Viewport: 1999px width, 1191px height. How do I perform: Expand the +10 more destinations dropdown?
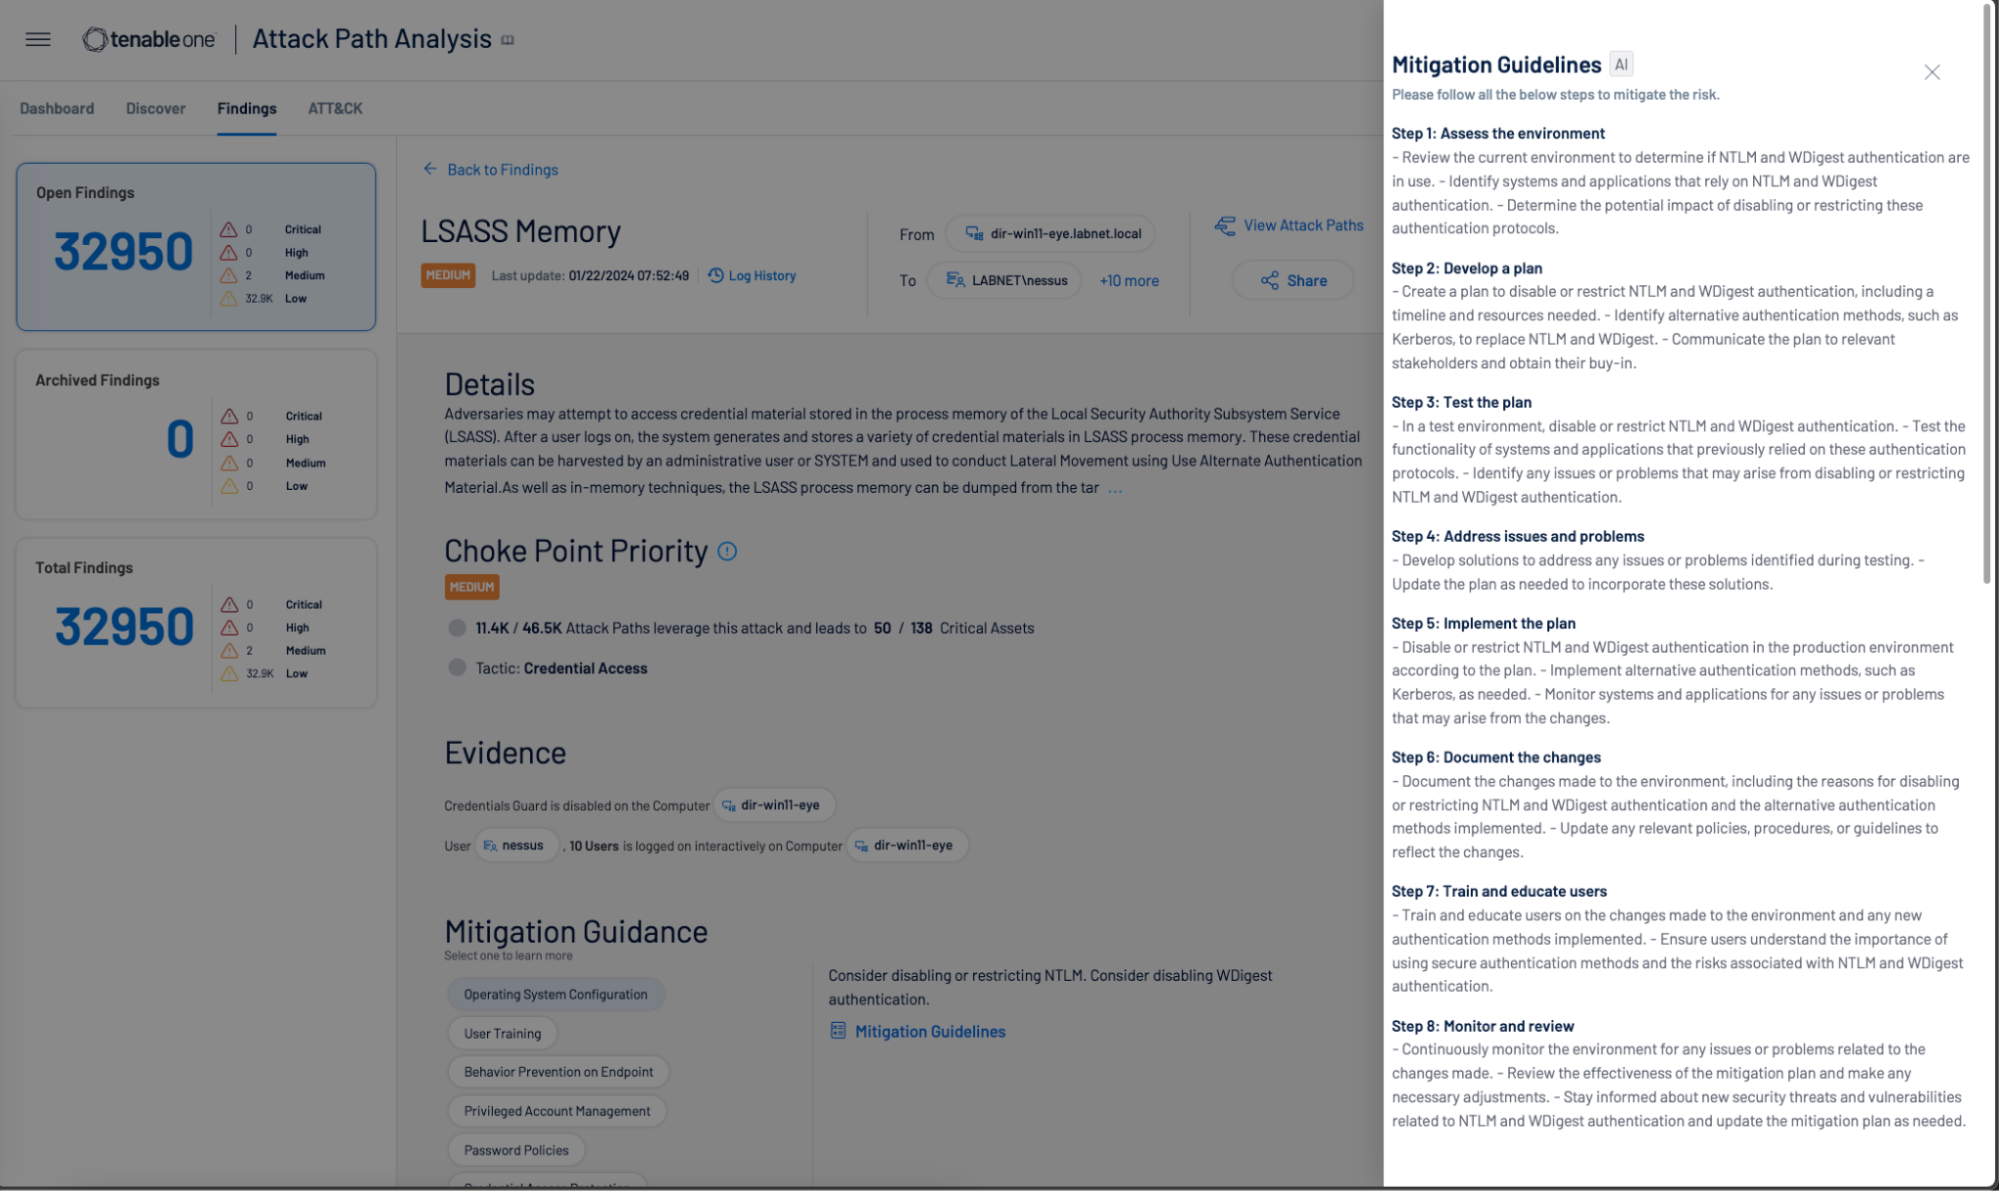point(1129,281)
